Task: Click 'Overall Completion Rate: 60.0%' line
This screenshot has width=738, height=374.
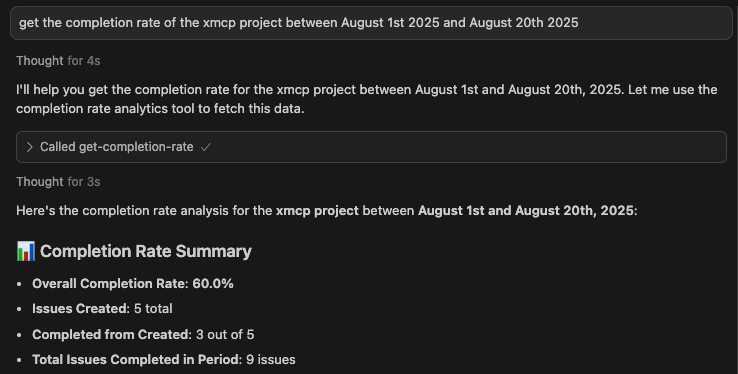Action: [x=133, y=284]
